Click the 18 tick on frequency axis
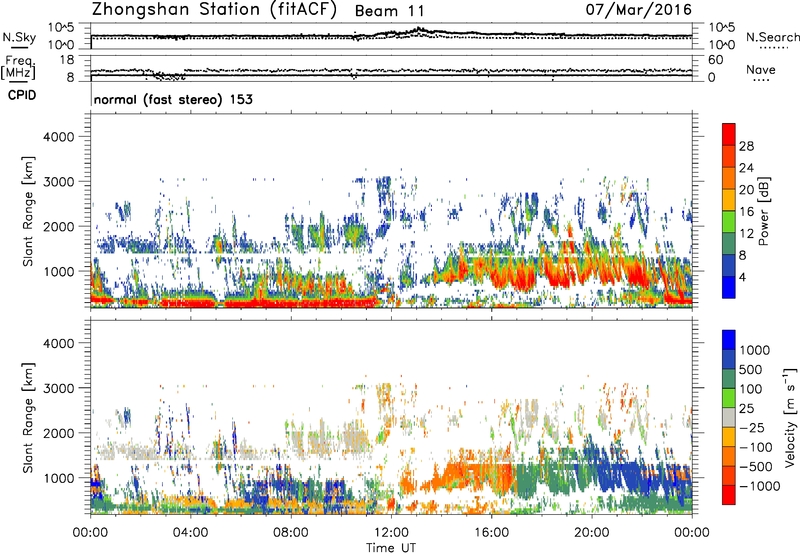The width and height of the screenshot is (800, 554). coord(66,60)
